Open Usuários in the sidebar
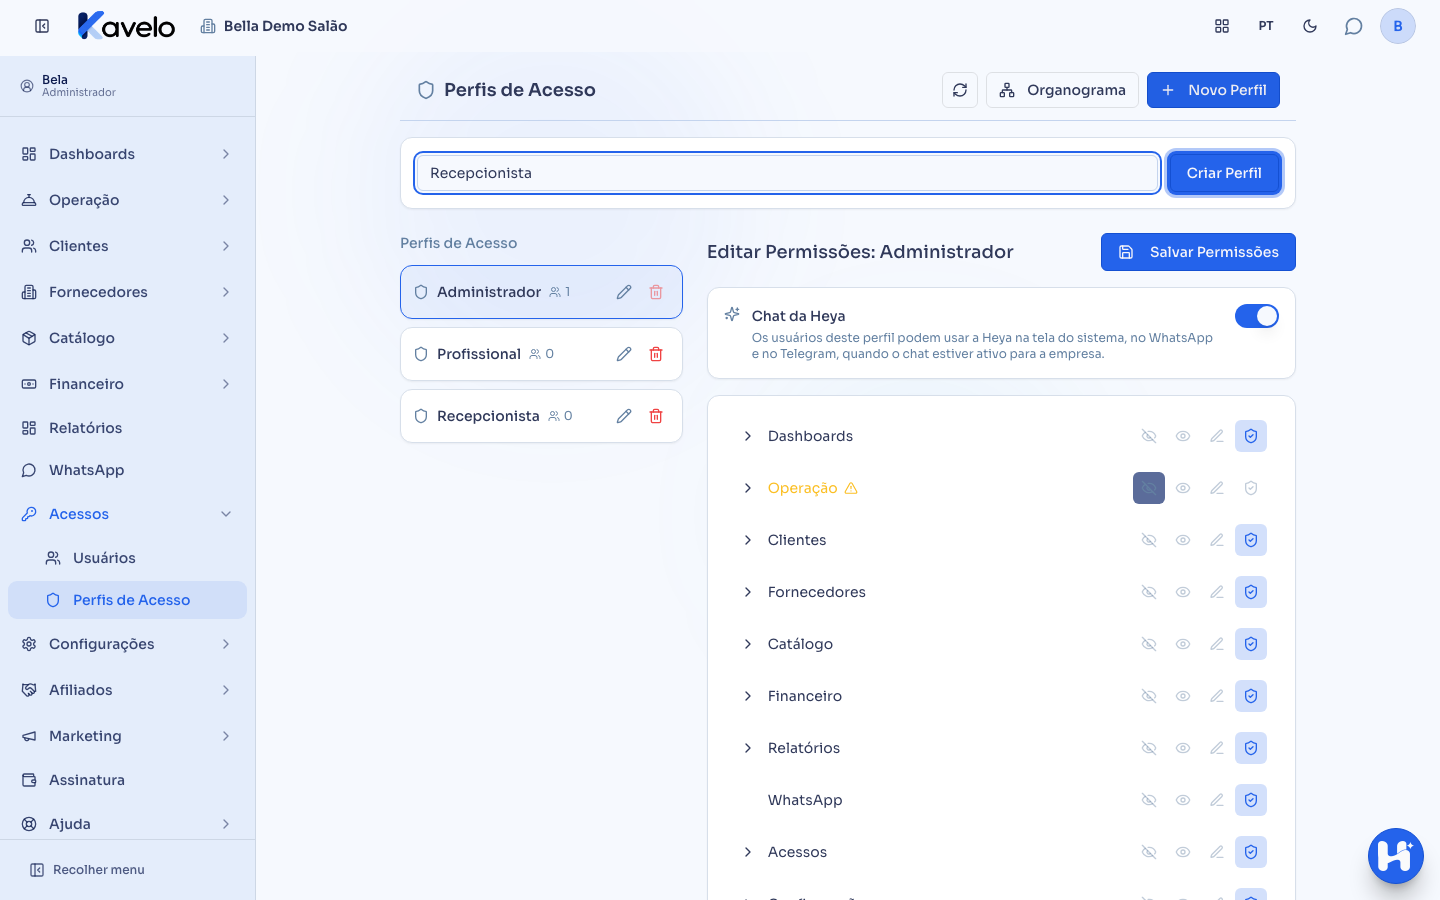 tap(127, 558)
